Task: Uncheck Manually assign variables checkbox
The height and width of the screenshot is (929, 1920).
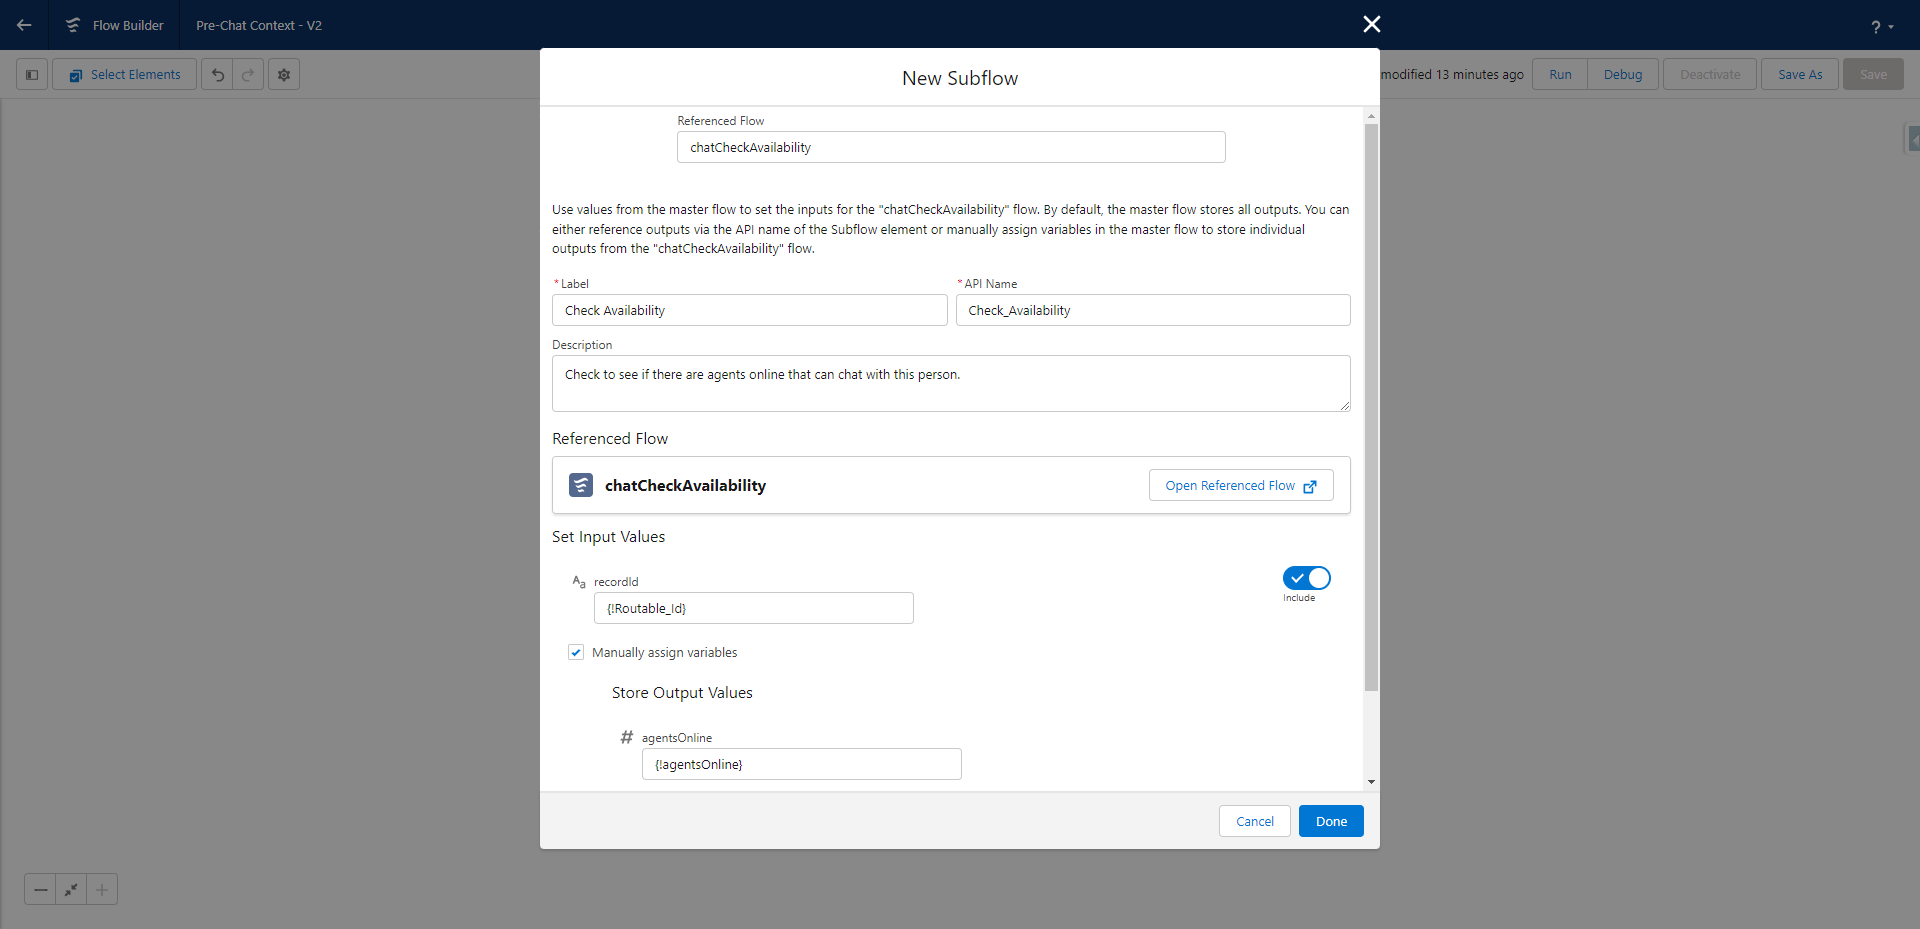Action: [576, 652]
